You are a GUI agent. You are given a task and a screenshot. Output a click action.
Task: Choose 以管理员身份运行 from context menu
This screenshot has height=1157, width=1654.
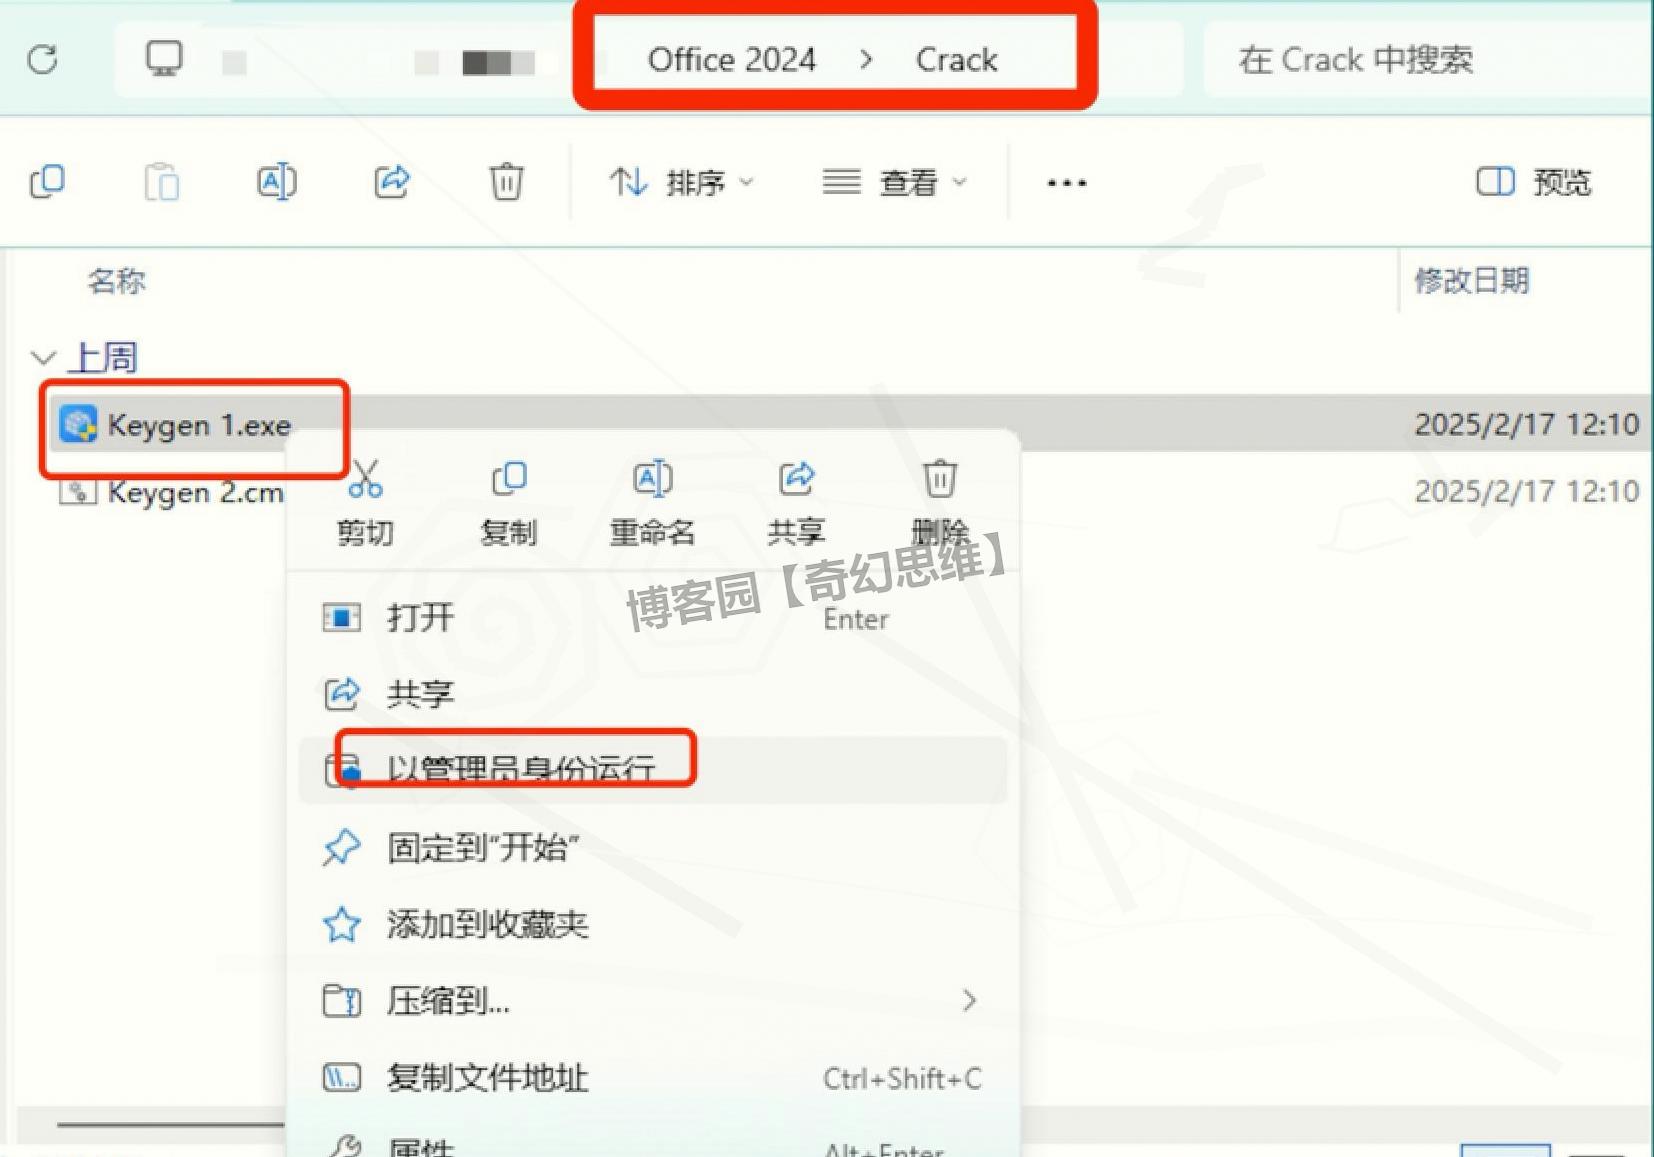pos(652,769)
